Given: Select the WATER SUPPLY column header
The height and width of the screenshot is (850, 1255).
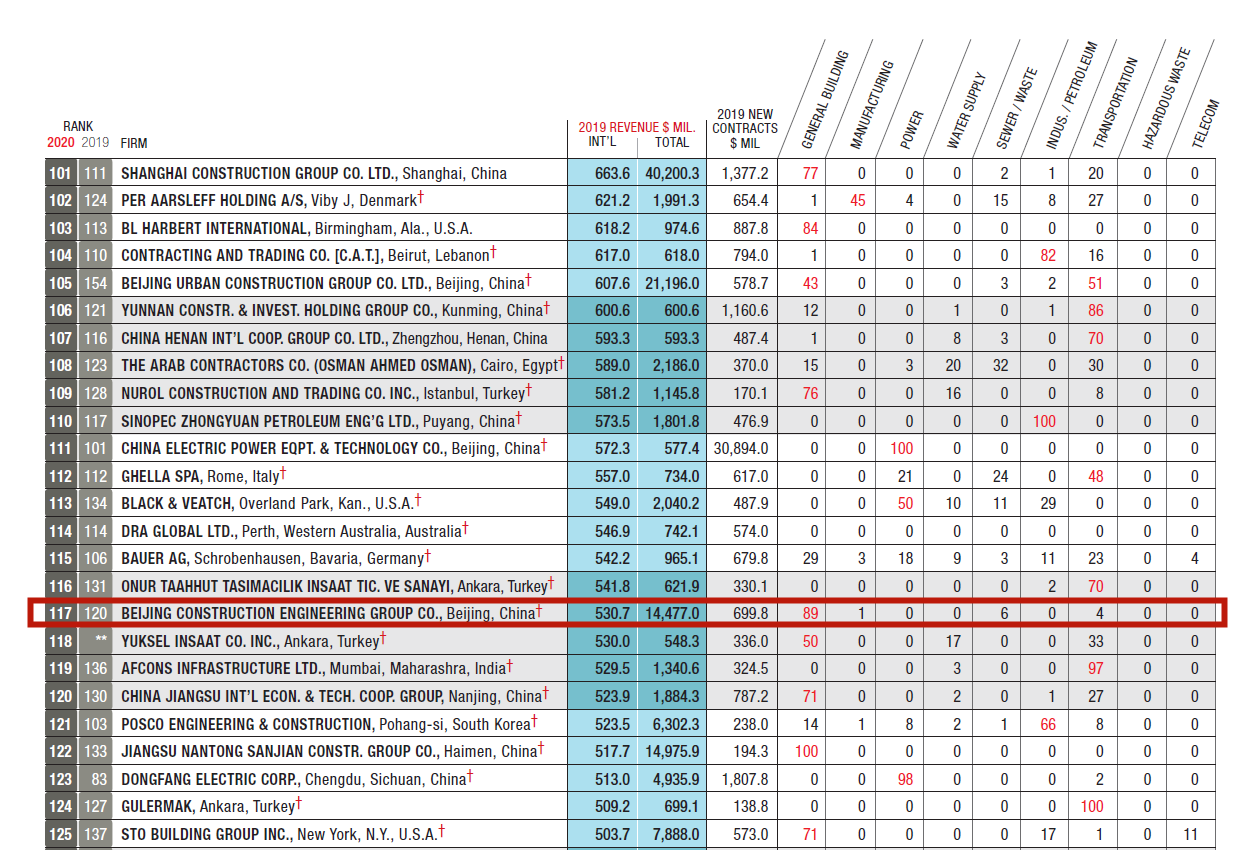Looking at the screenshot, I should click(x=968, y=110).
